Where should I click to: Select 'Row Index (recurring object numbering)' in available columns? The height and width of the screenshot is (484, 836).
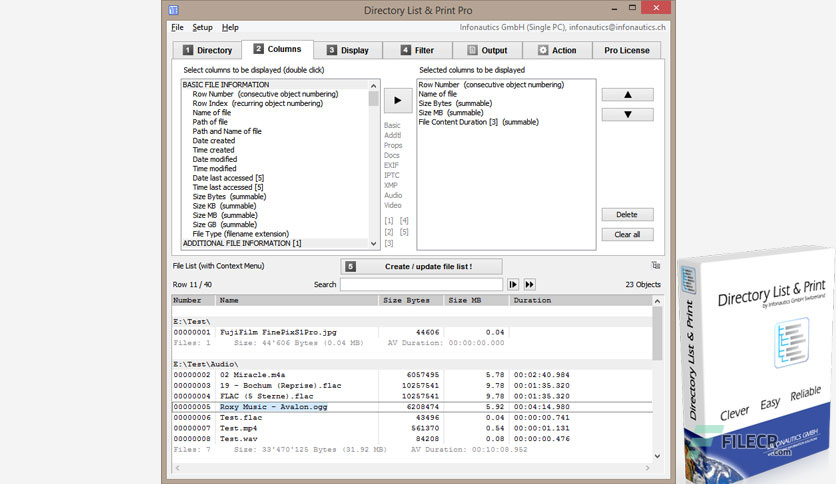258,103
